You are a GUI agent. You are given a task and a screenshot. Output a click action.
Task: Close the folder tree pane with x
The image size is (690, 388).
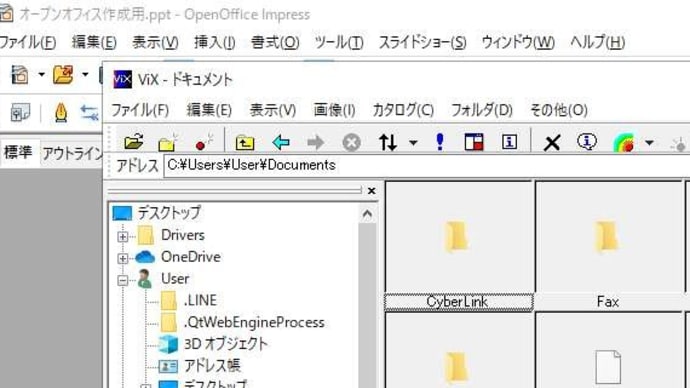click(x=371, y=190)
